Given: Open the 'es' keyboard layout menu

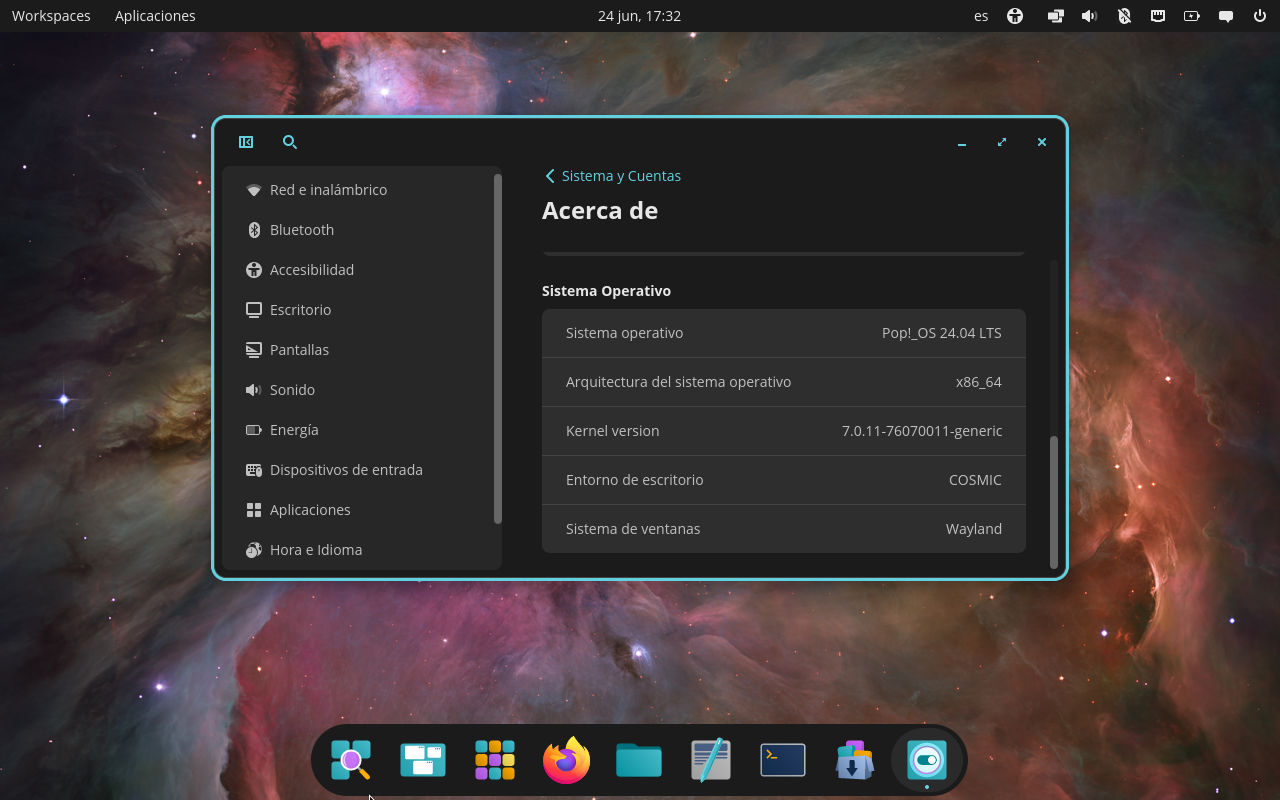Looking at the screenshot, I should [x=981, y=16].
